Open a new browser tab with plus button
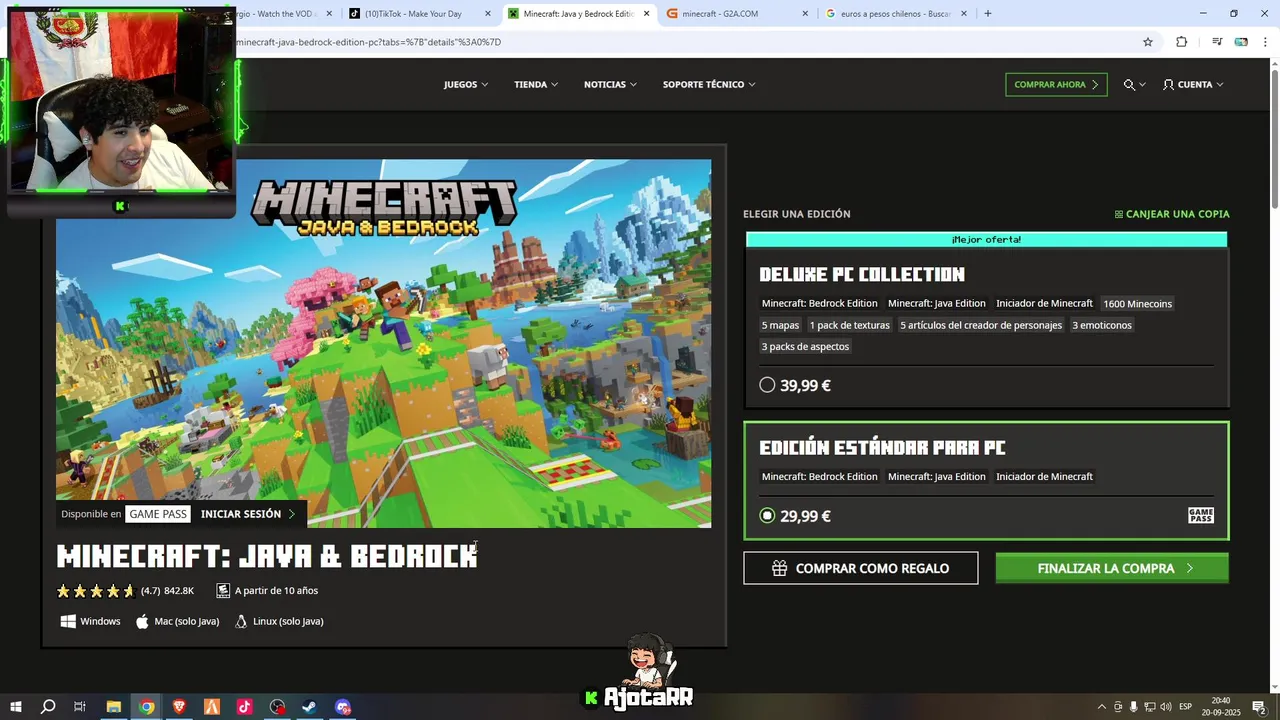Image resolution: width=1280 pixels, height=720 pixels. pyautogui.click(x=988, y=14)
